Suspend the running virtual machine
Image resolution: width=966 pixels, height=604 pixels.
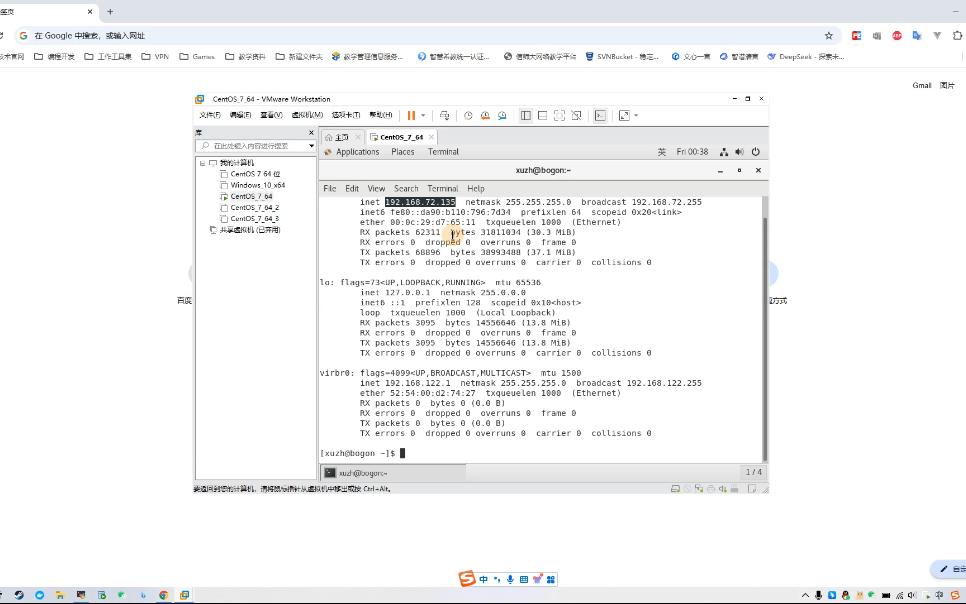tap(411, 115)
